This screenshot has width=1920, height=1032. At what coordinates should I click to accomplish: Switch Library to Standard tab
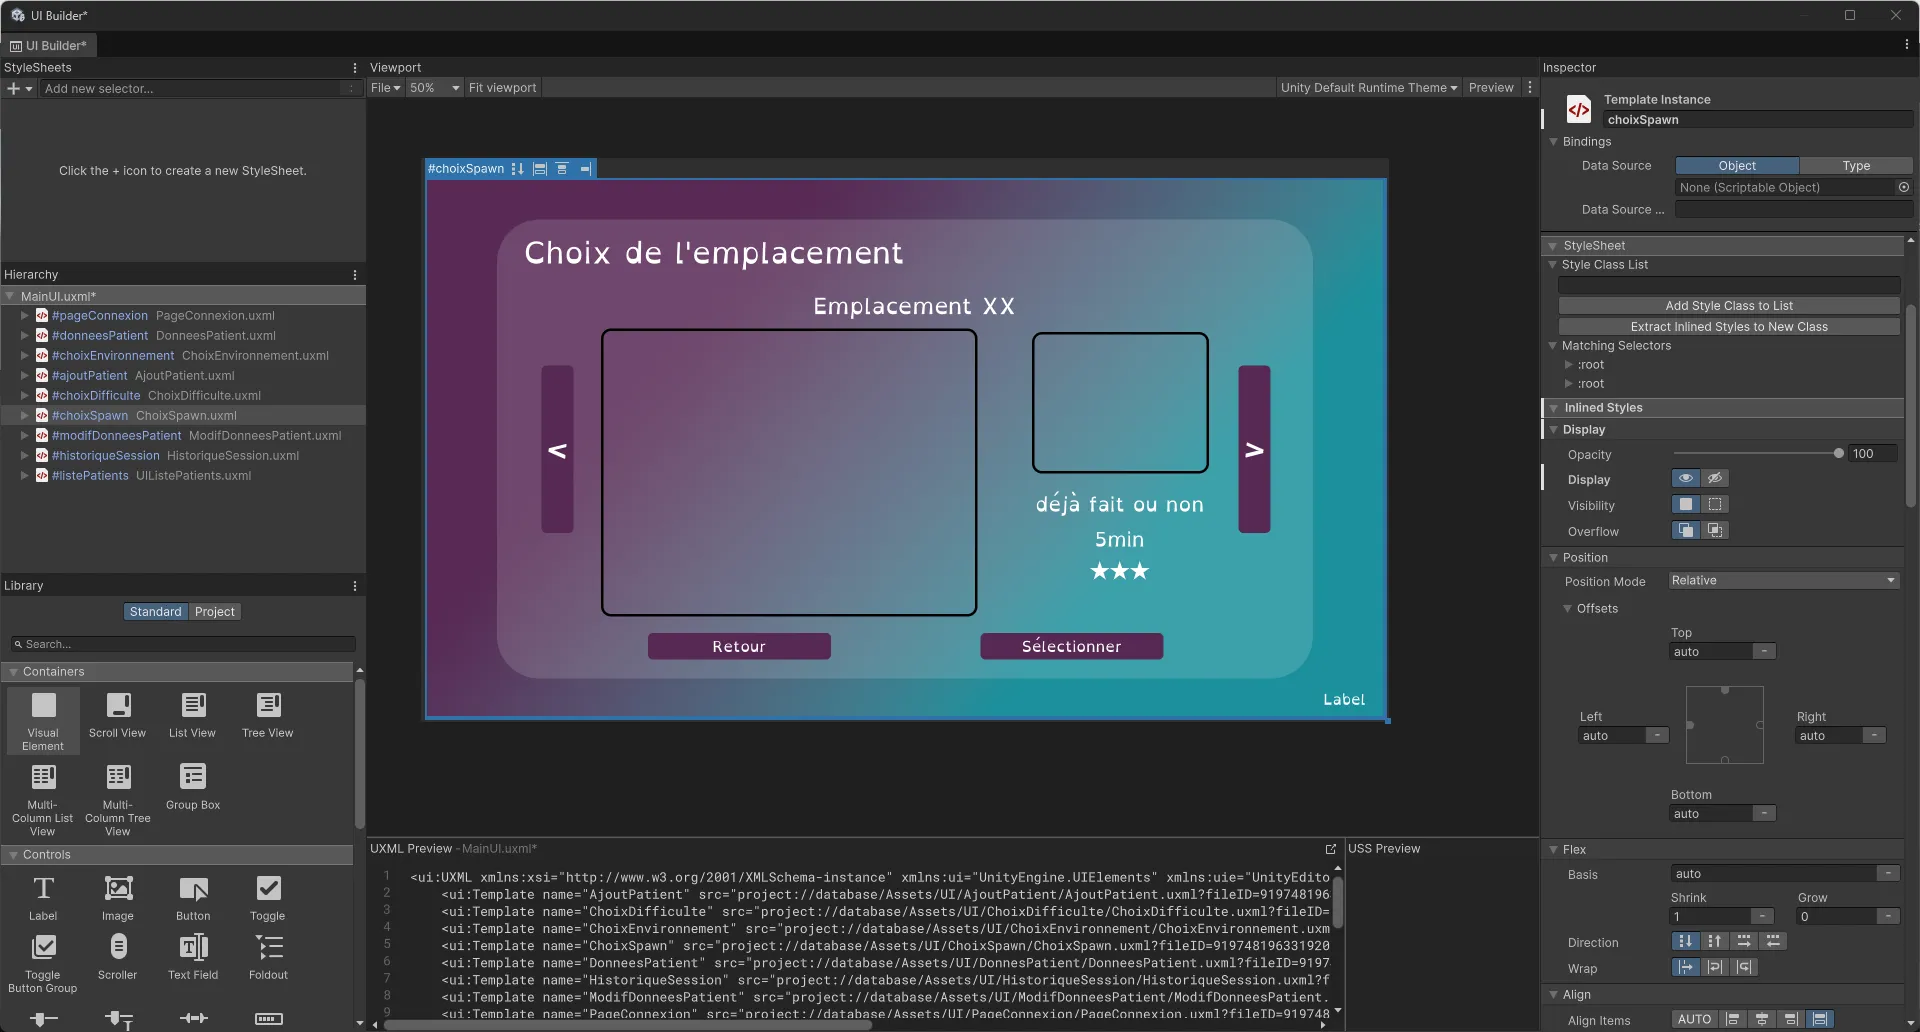(x=156, y=612)
